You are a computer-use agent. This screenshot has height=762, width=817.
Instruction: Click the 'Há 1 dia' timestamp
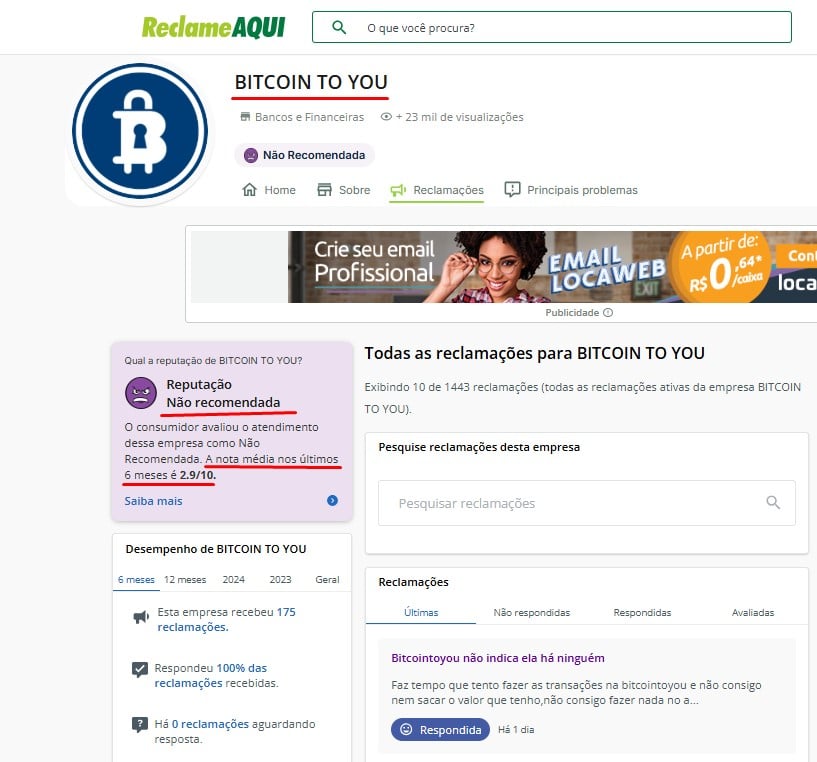click(516, 730)
